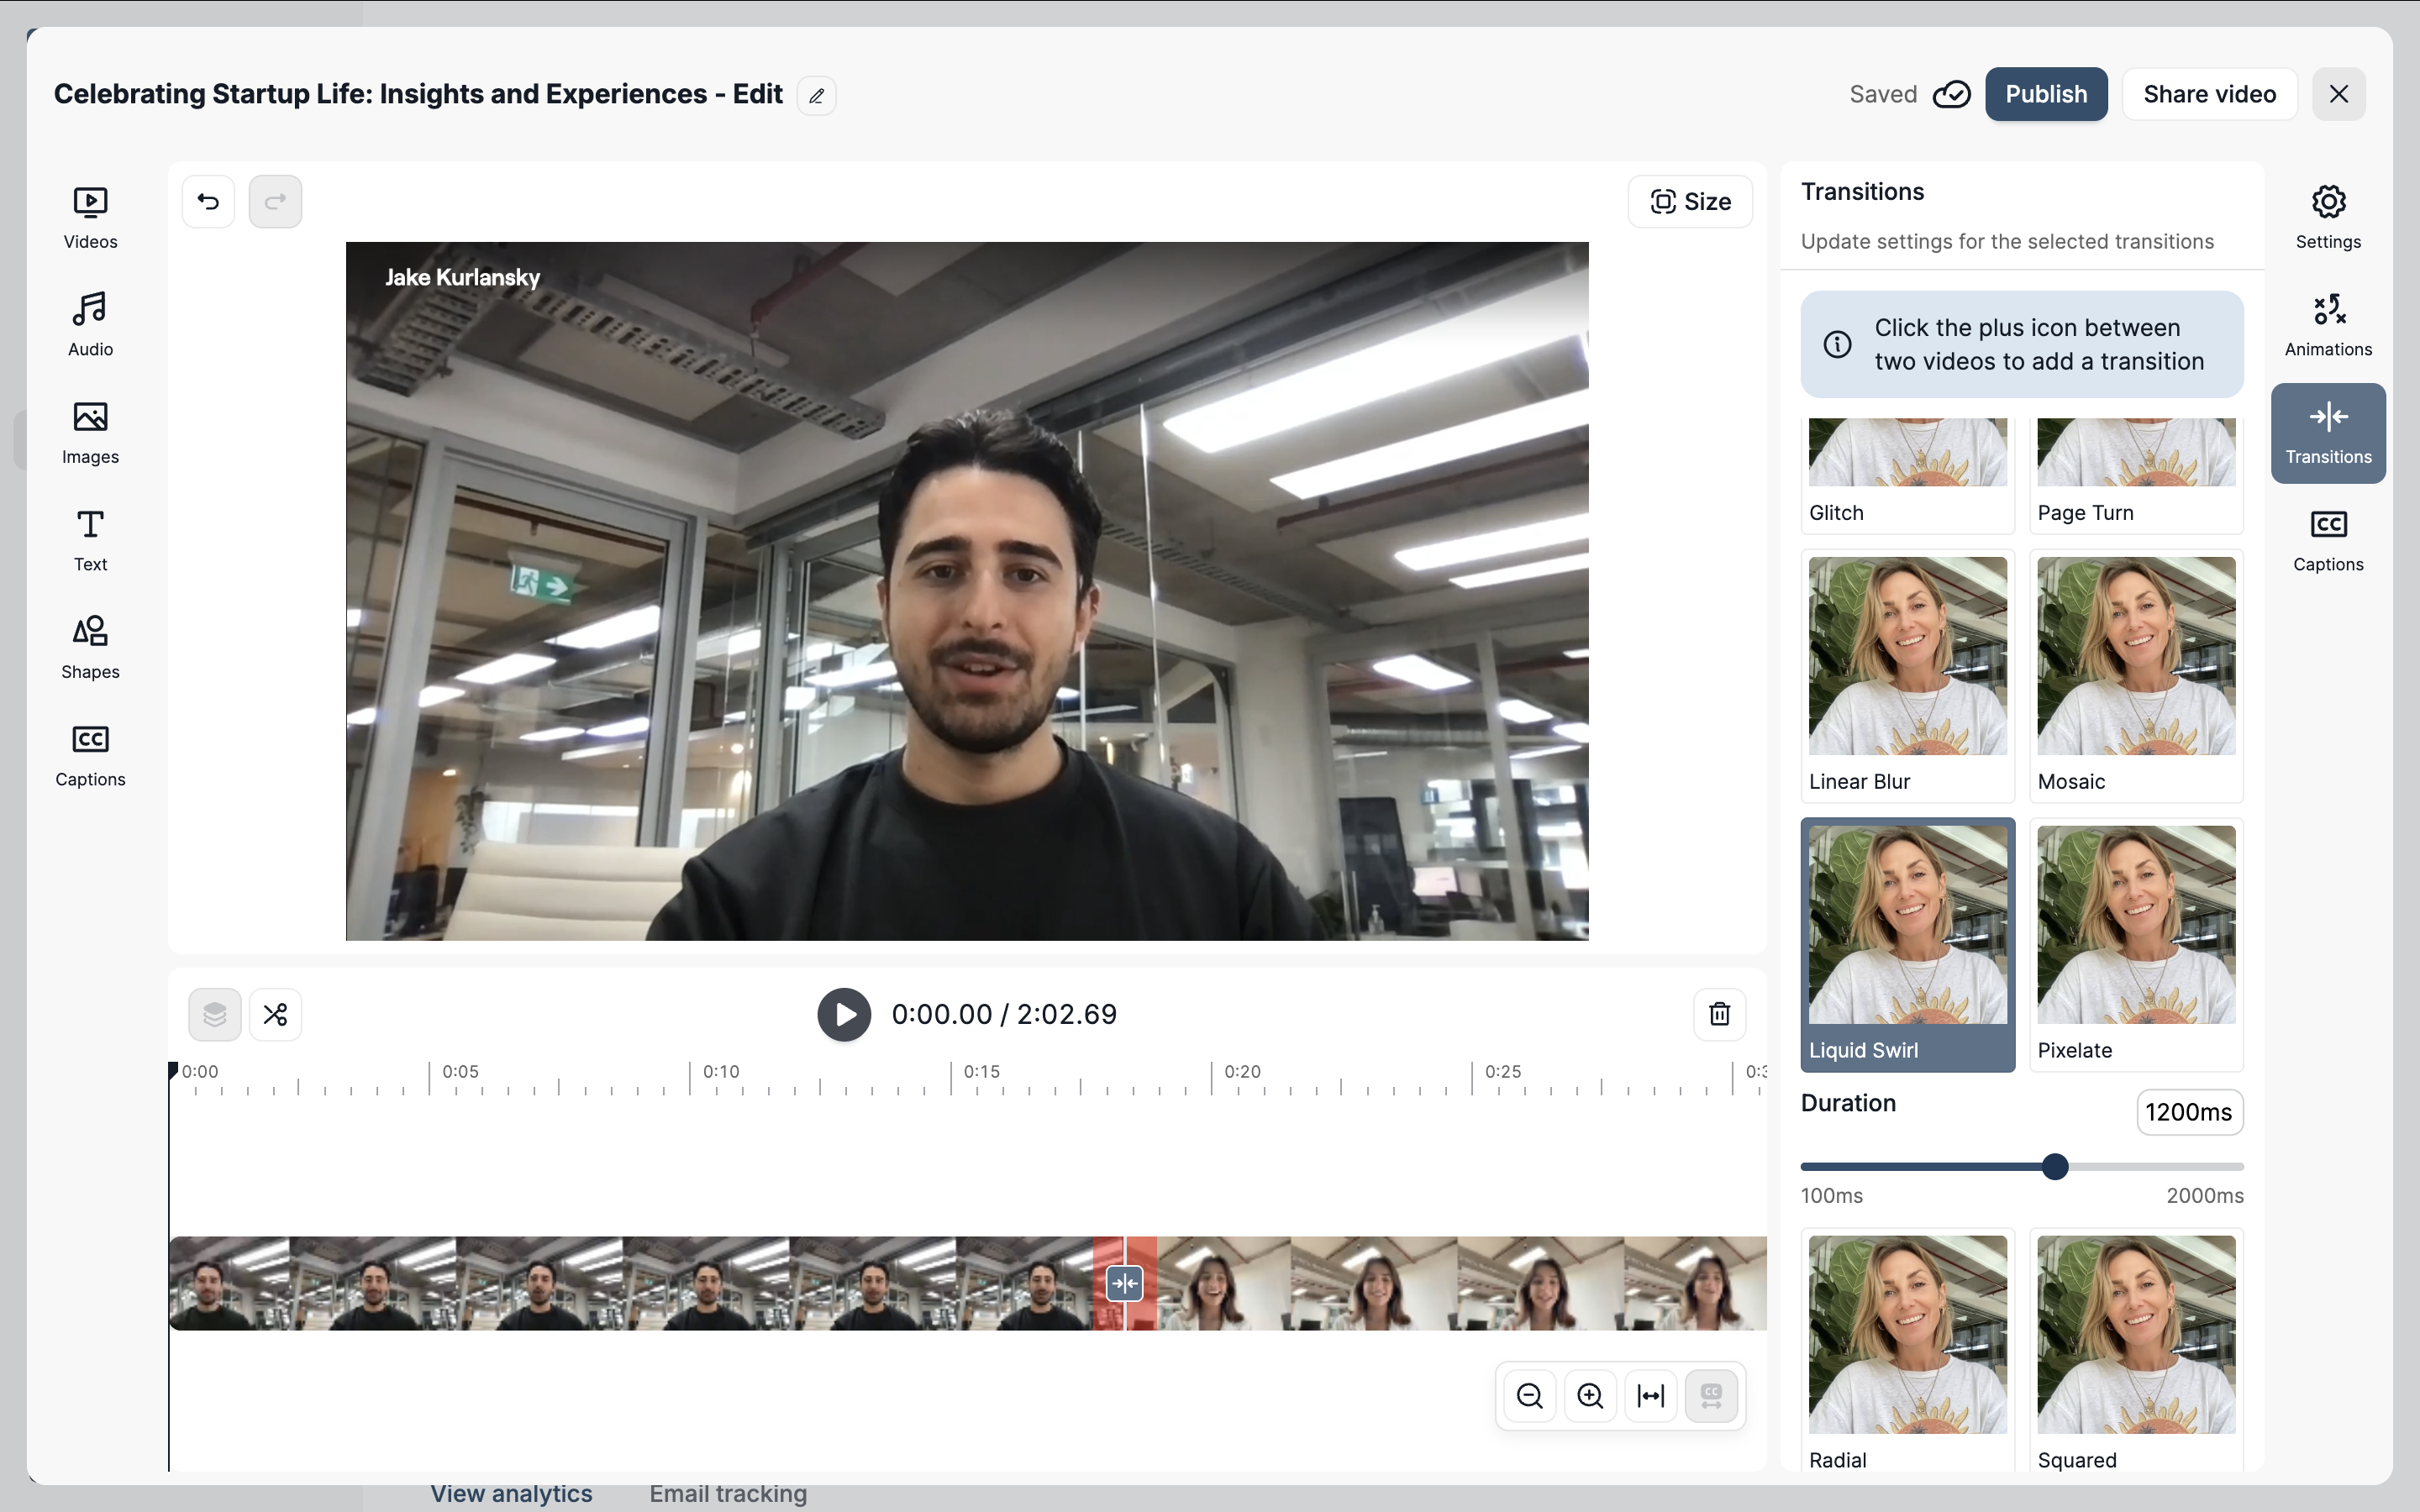Zoom out the timeline
The image size is (2420, 1512).
[x=1529, y=1395]
